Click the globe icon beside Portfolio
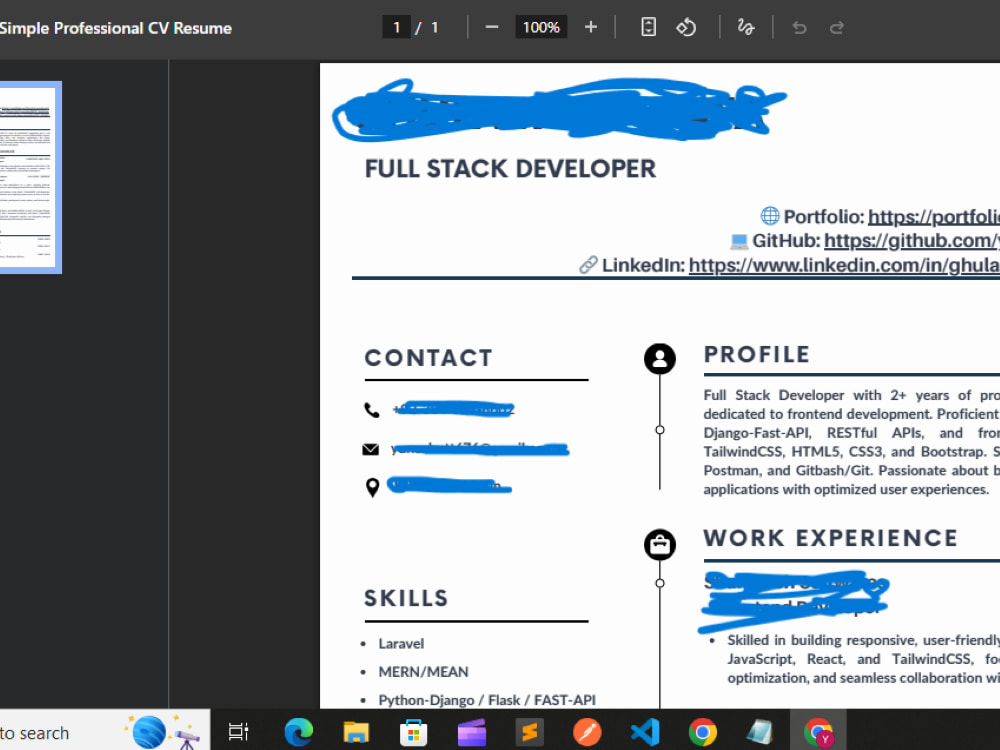This screenshot has height=750, width=1000. tap(770, 216)
